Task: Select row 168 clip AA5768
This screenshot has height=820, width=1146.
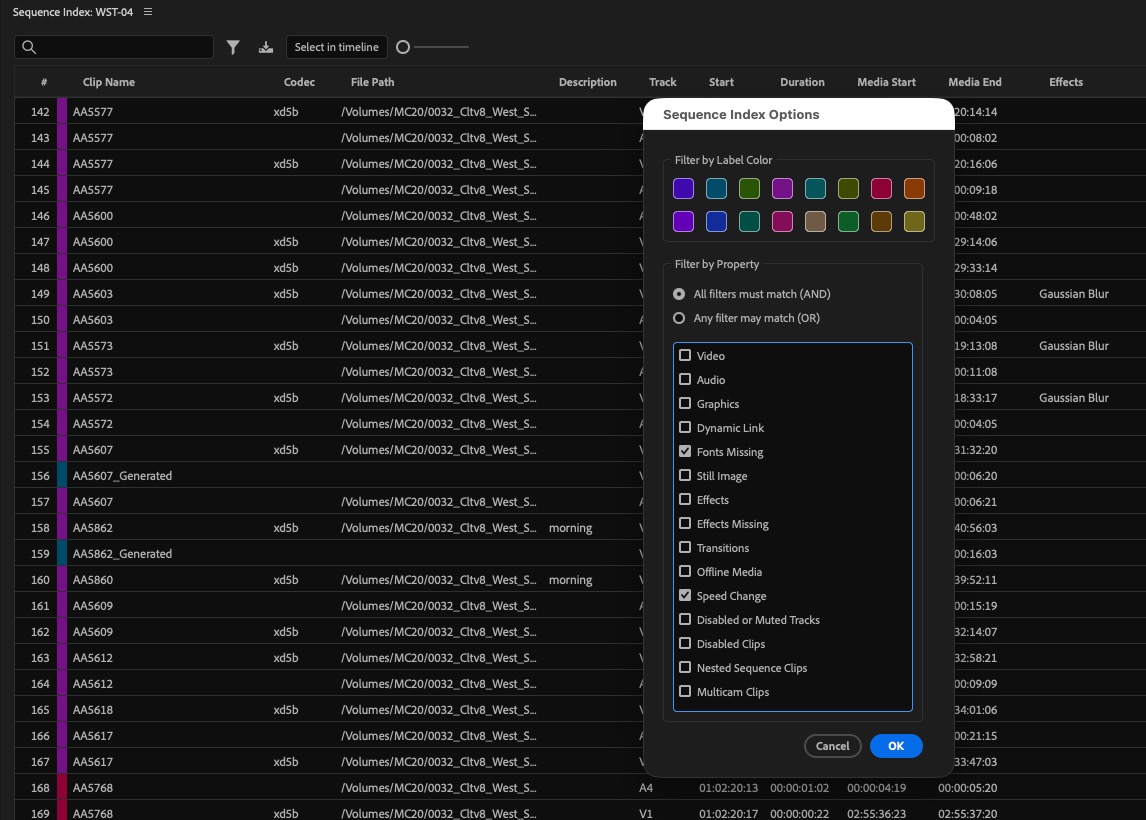Action: [x=93, y=788]
